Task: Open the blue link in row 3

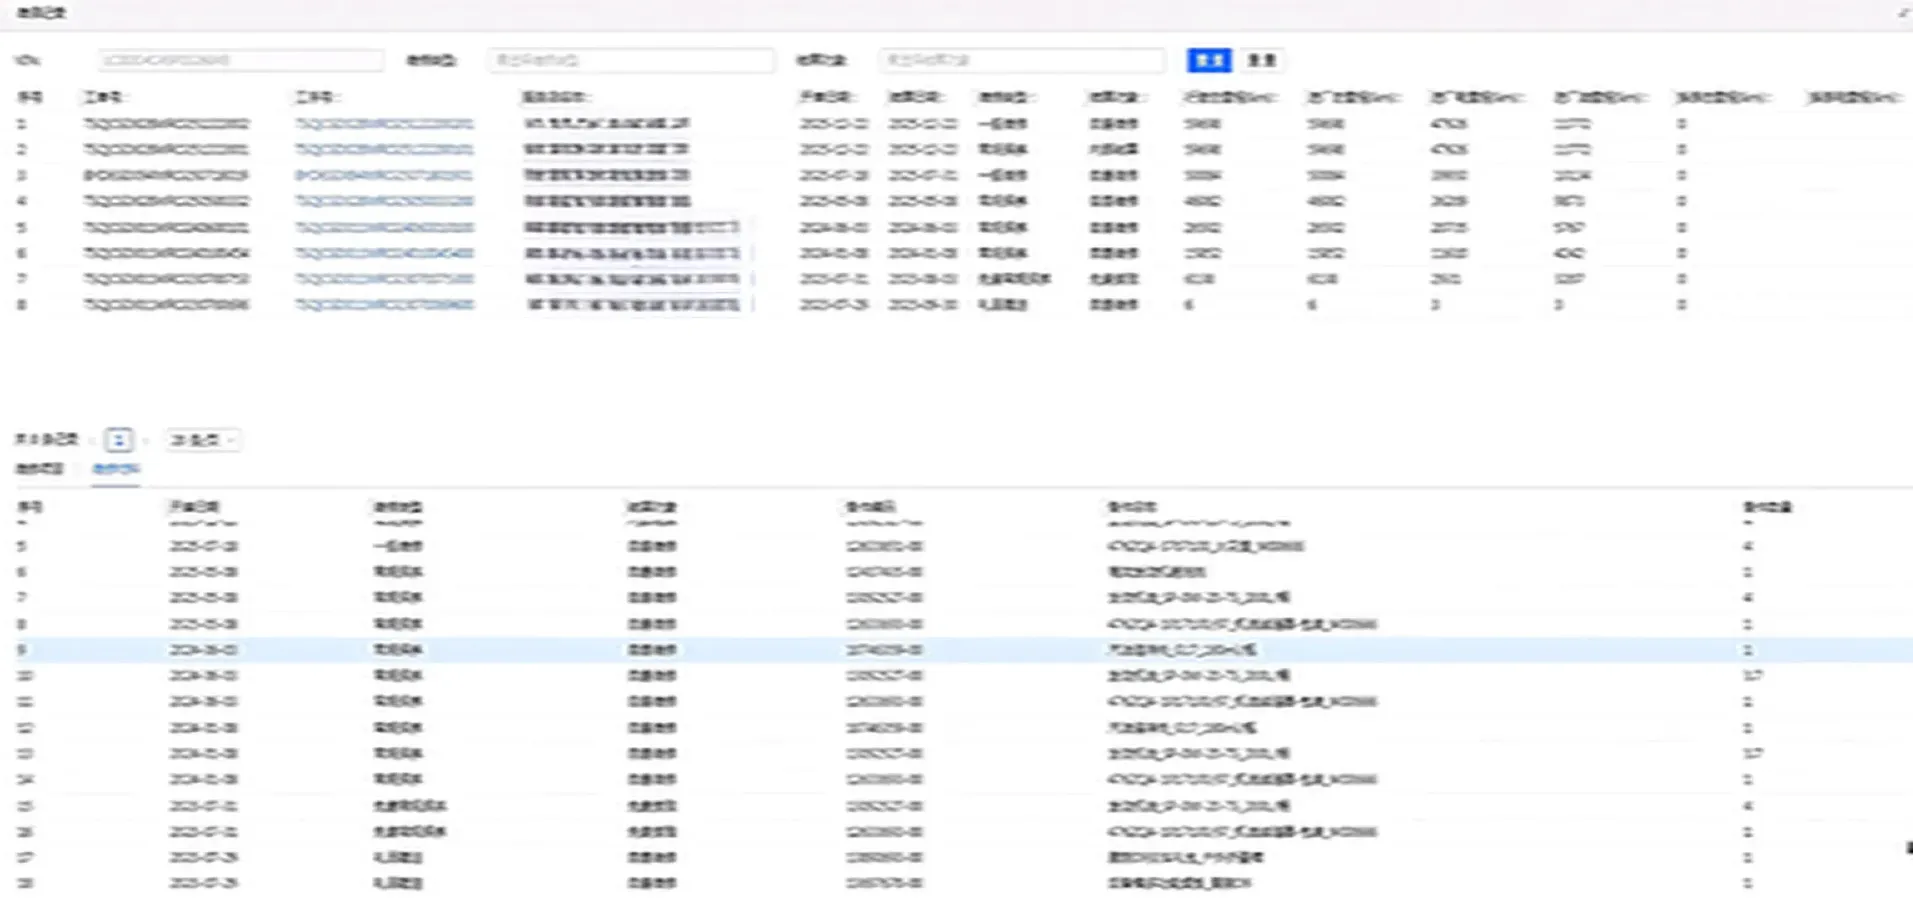Action: pyautogui.click(x=384, y=175)
